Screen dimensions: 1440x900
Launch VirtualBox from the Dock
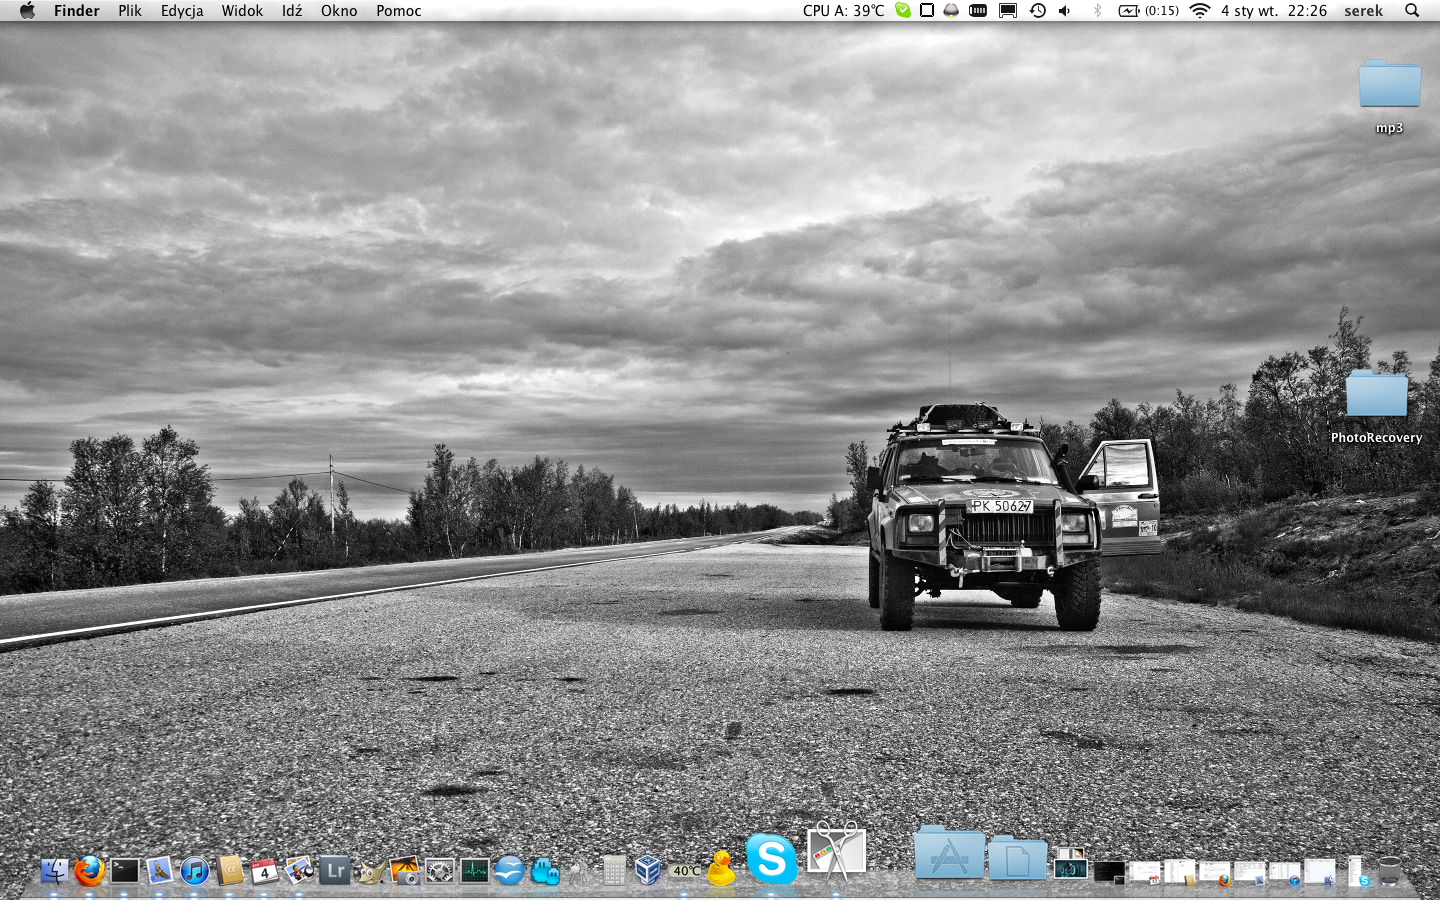coord(647,871)
